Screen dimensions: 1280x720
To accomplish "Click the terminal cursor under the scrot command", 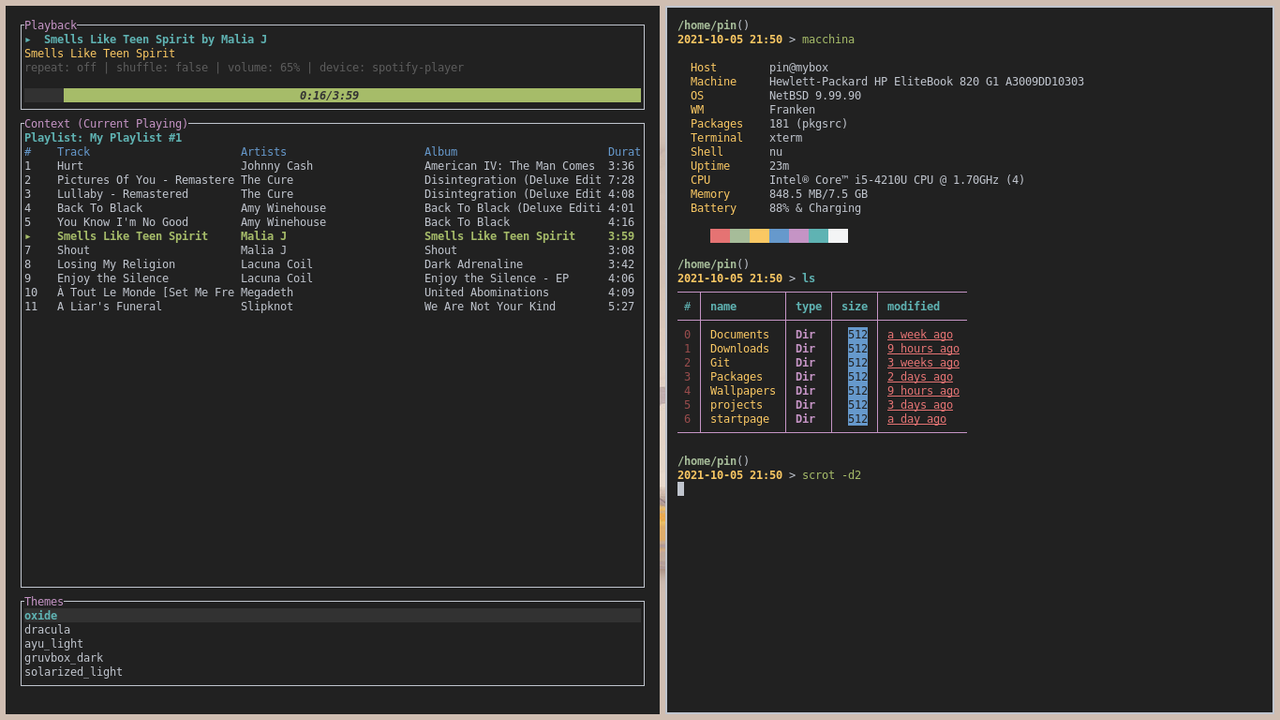I will point(681,489).
